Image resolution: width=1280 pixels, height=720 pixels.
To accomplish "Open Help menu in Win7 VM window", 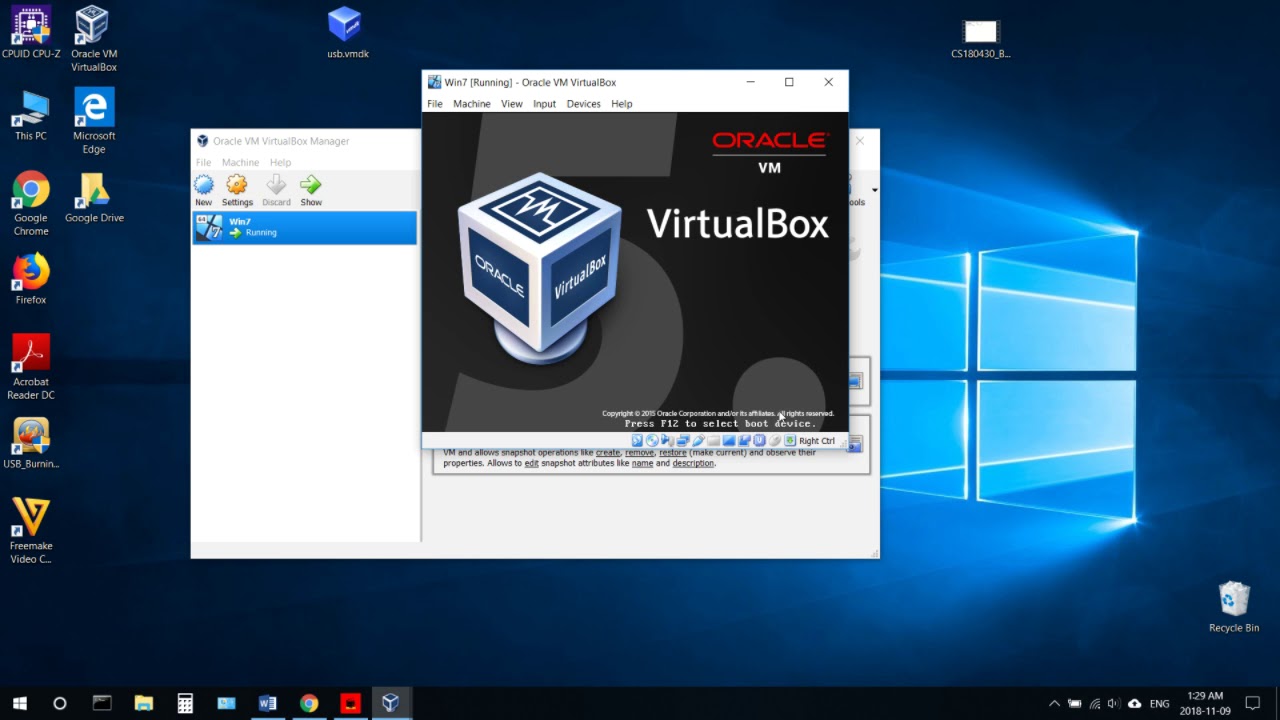I will tap(622, 104).
